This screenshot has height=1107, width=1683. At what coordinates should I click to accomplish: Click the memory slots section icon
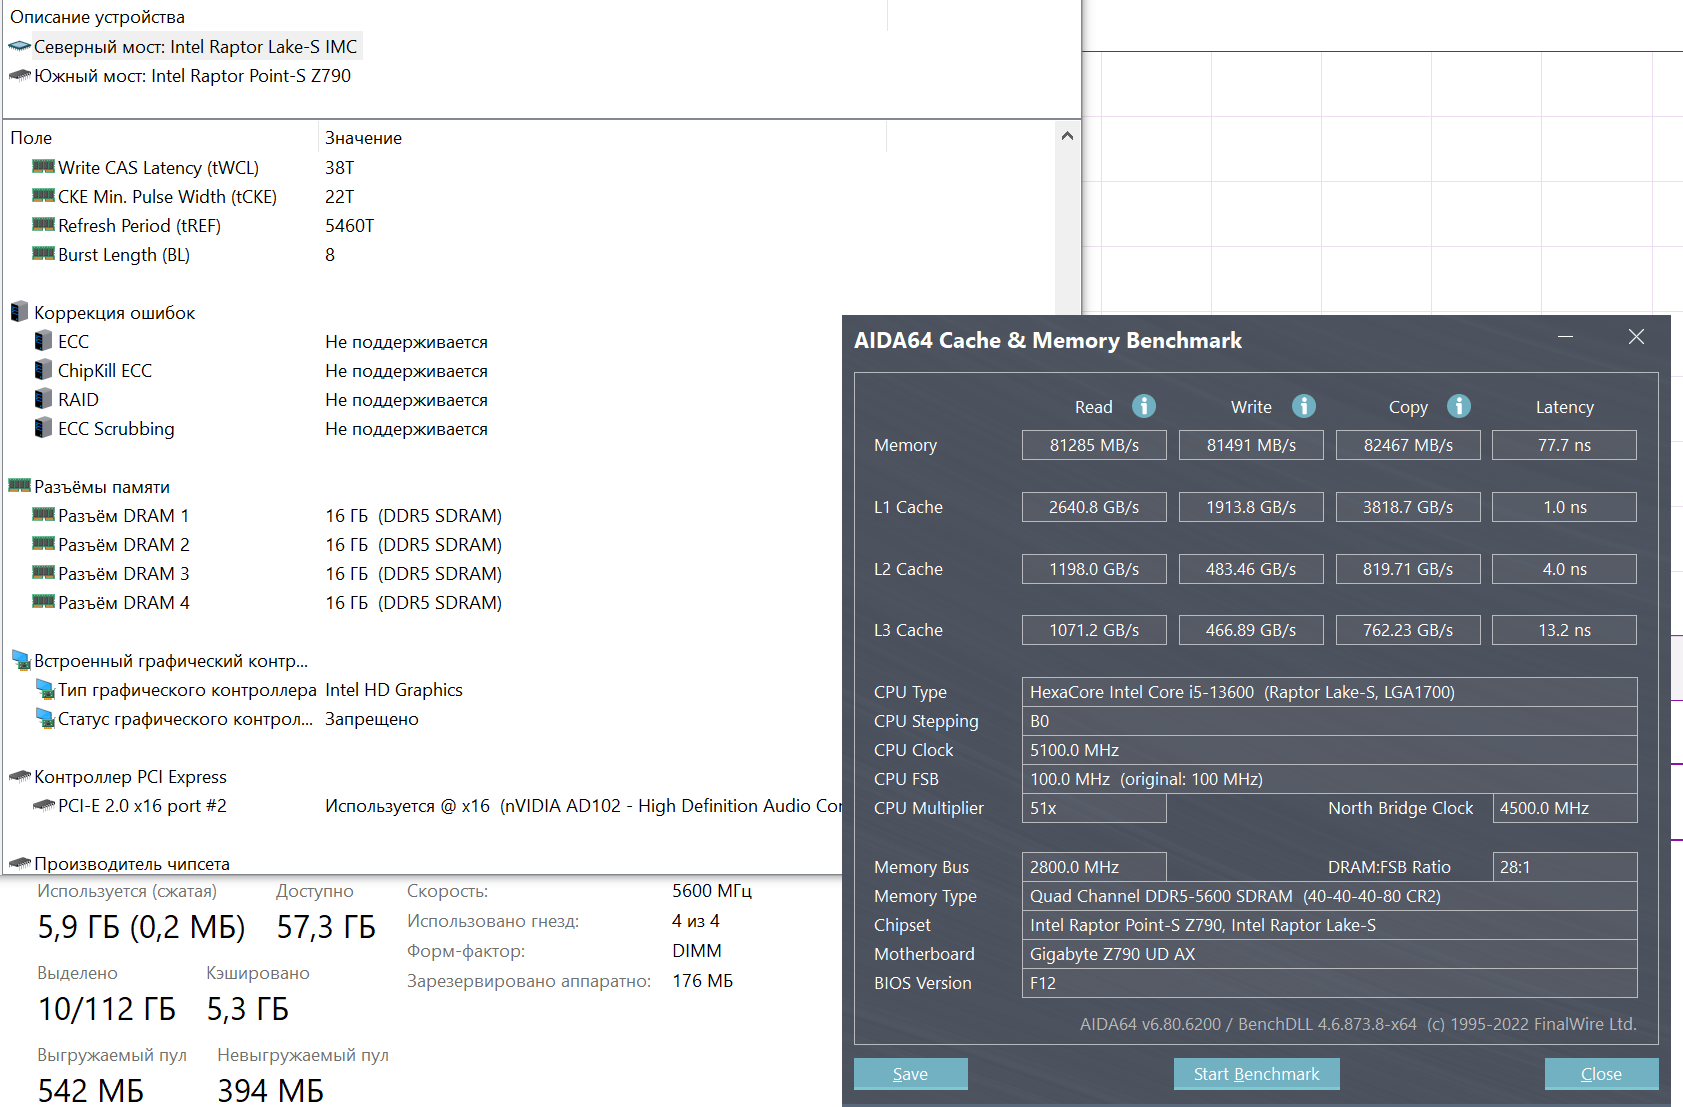(x=20, y=486)
